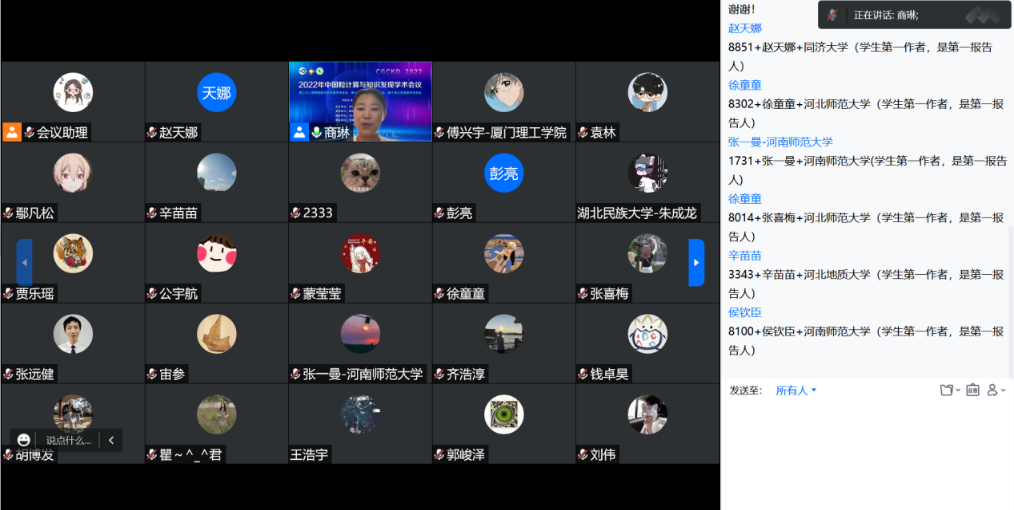Open the emoji picker in floating chat bar
The image size is (1014, 510).
24,440
